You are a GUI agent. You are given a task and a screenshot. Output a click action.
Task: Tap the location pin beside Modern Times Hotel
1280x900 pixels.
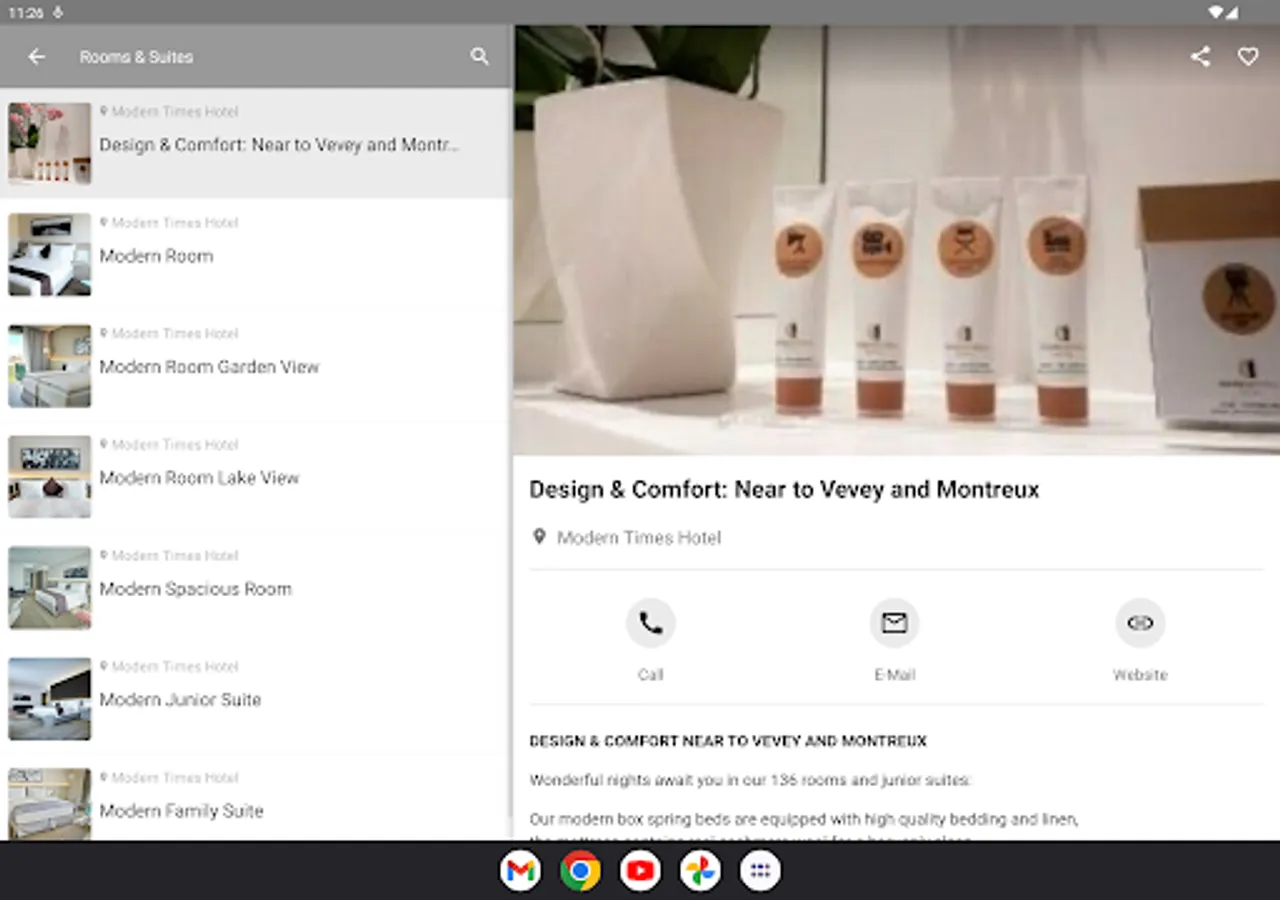(x=539, y=537)
